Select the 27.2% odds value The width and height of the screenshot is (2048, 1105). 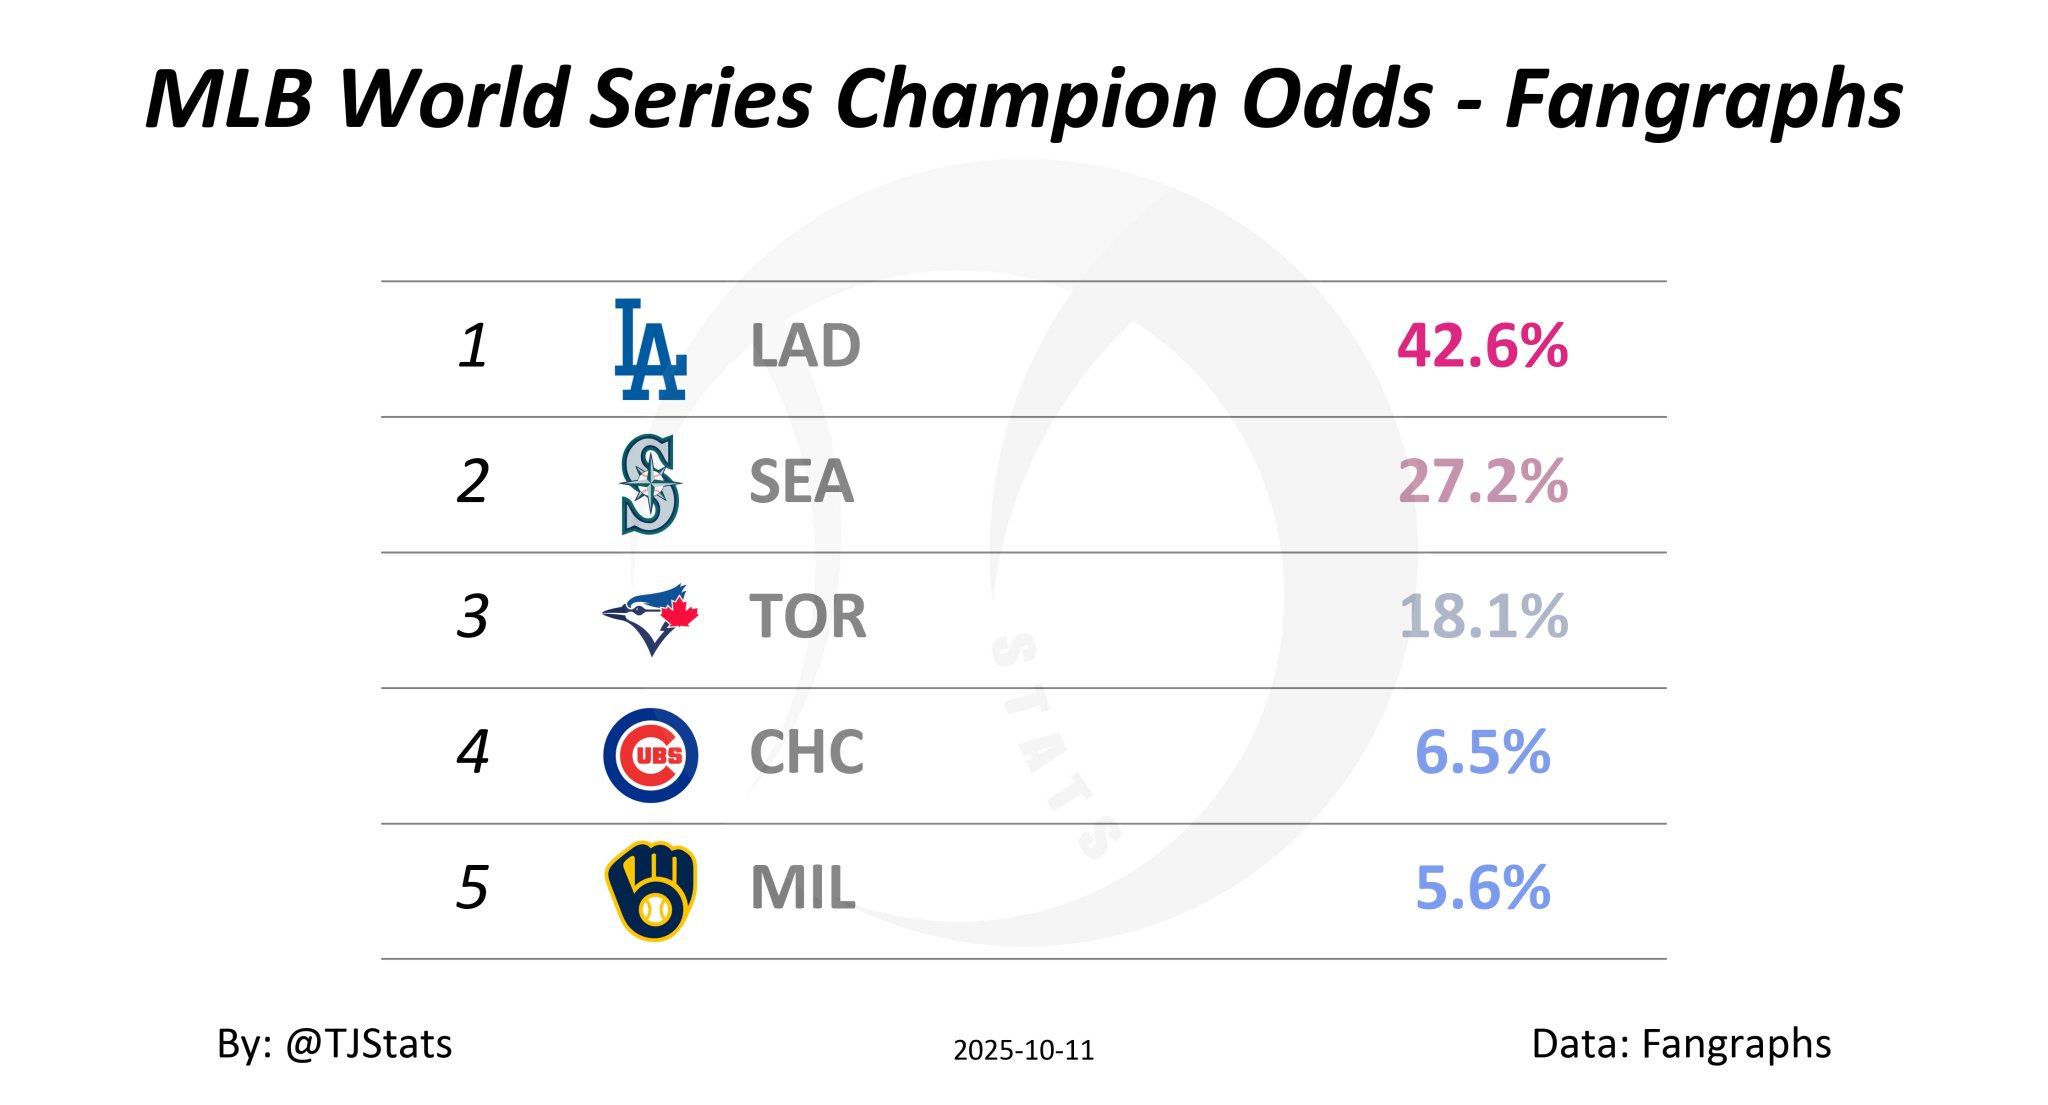[1482, 482]
